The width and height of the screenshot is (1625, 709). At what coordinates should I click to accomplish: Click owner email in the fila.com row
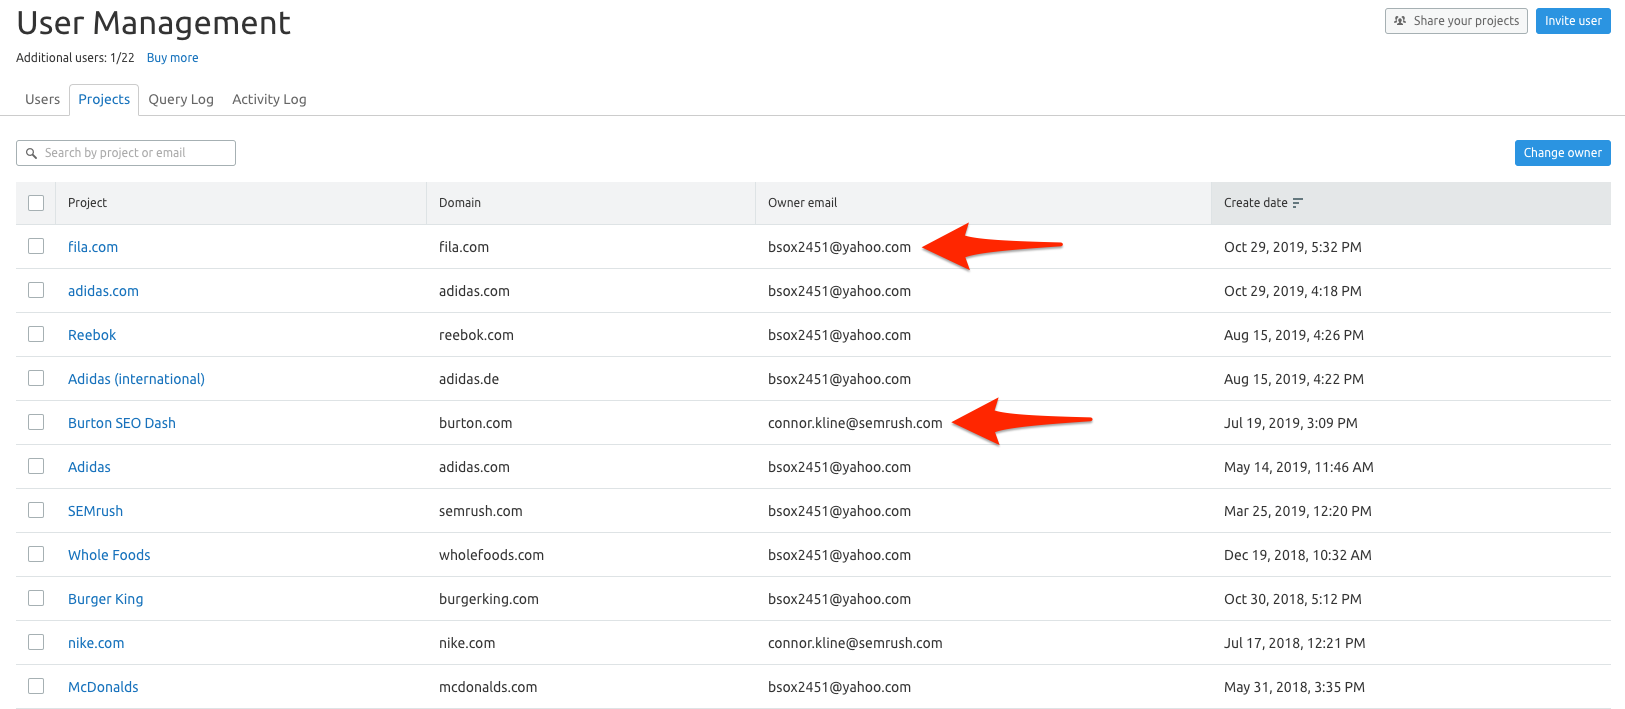click(839, 247)
